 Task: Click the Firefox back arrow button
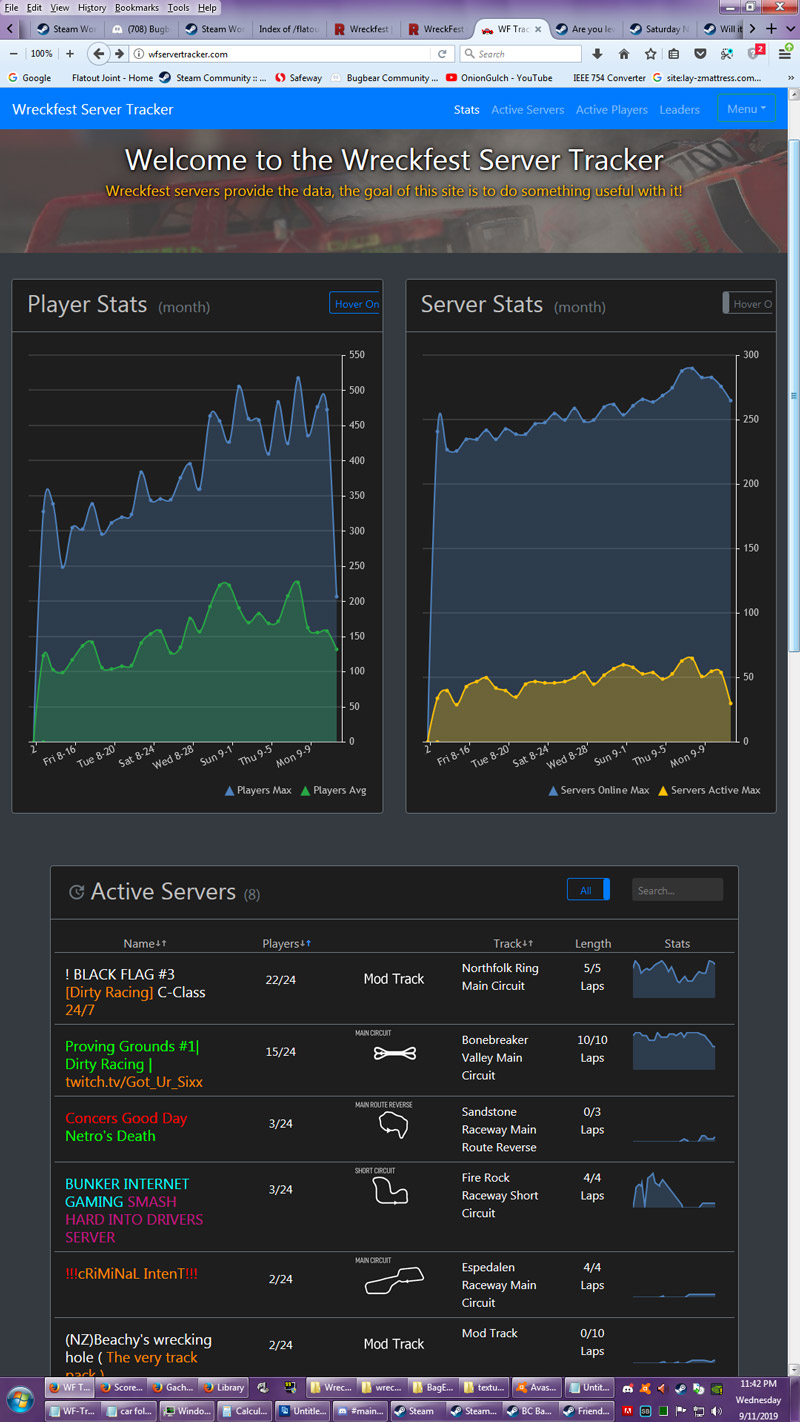coord(99,54)
